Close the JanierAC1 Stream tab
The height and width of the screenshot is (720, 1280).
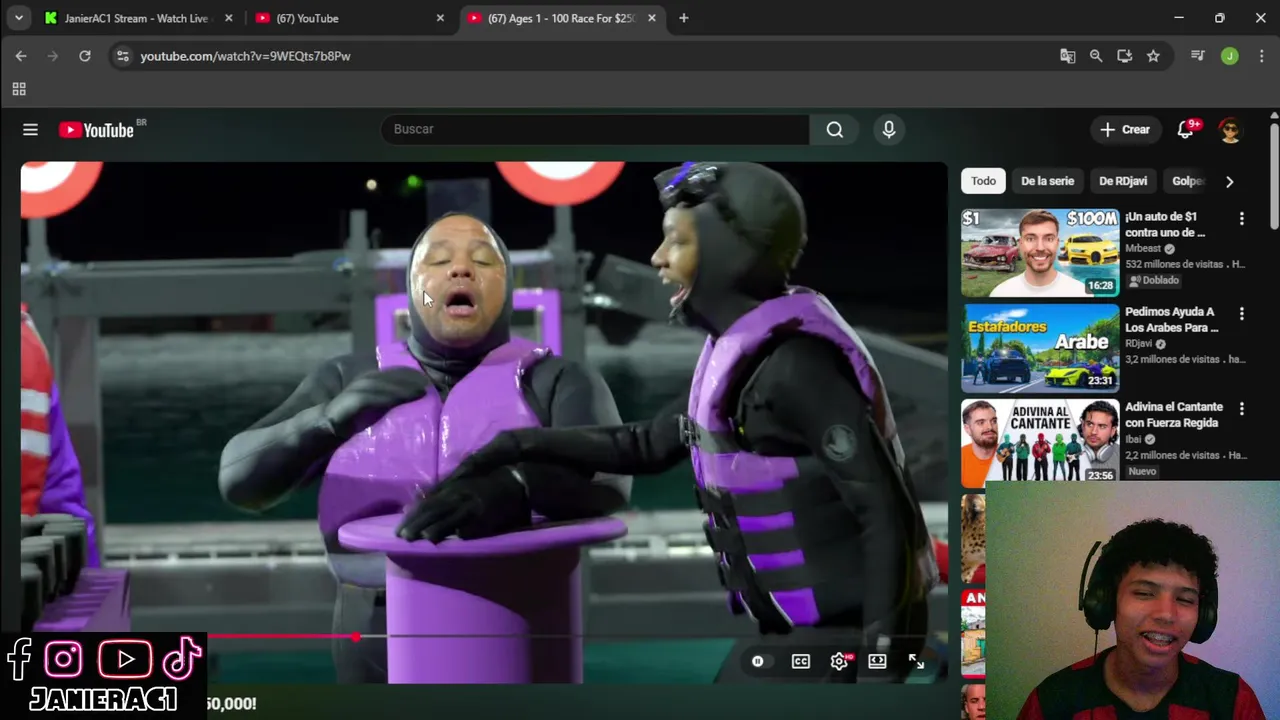(229, 18)
